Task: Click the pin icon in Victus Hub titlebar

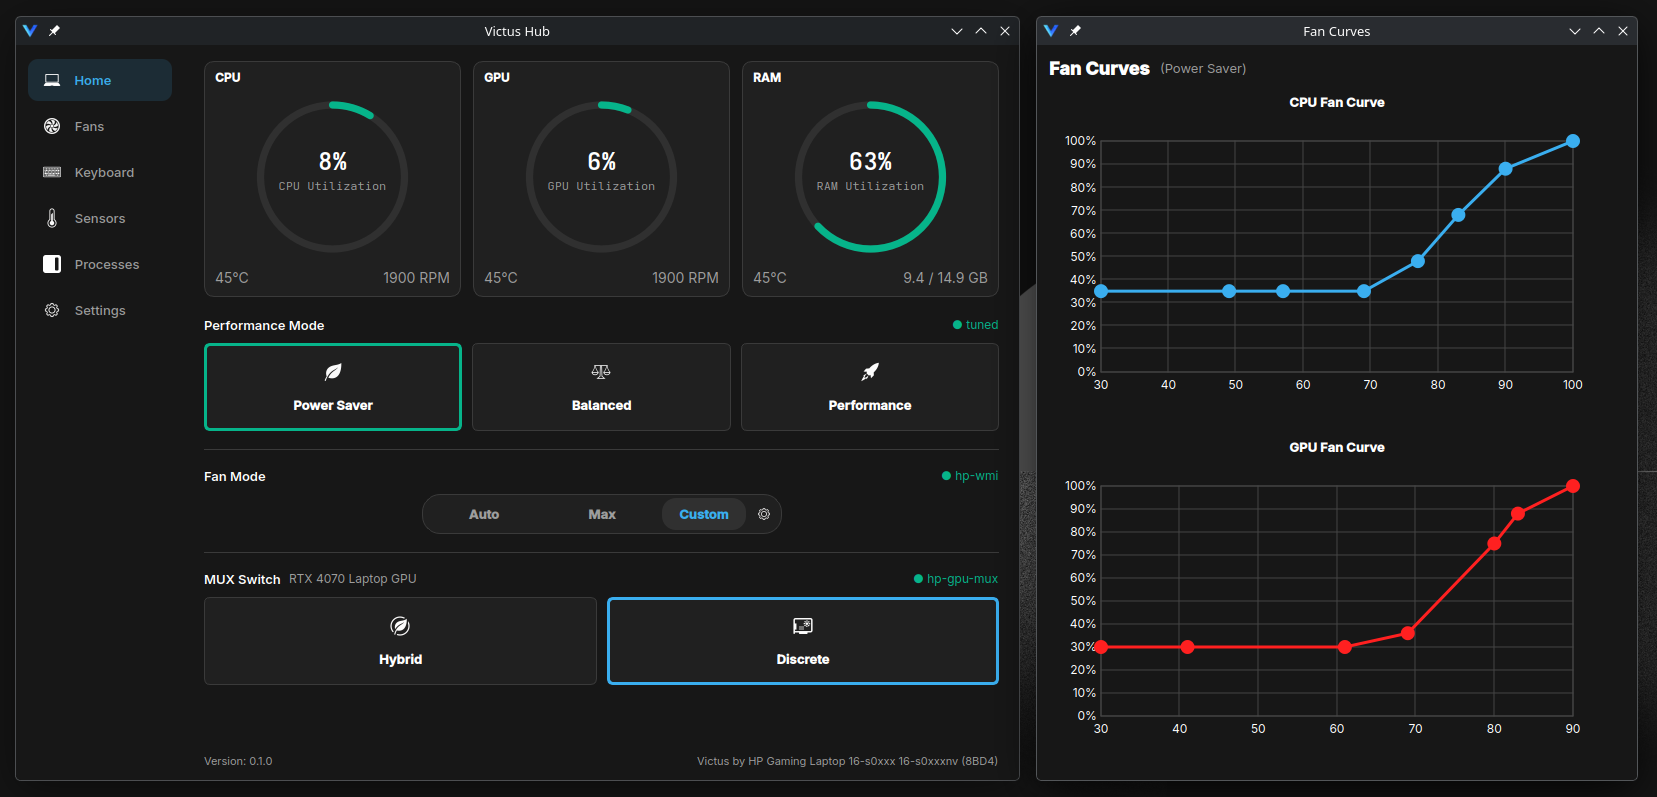Action: tap(54, 31)
